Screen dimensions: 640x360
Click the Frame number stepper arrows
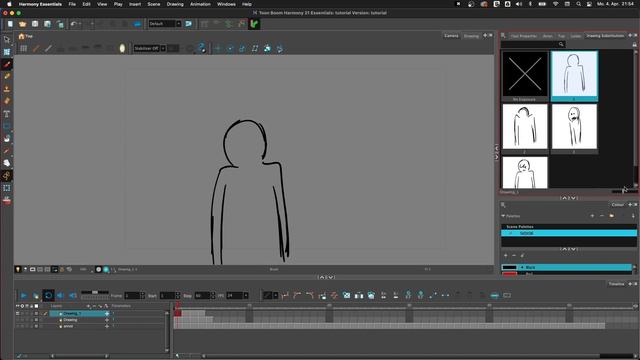coord(142,296)
